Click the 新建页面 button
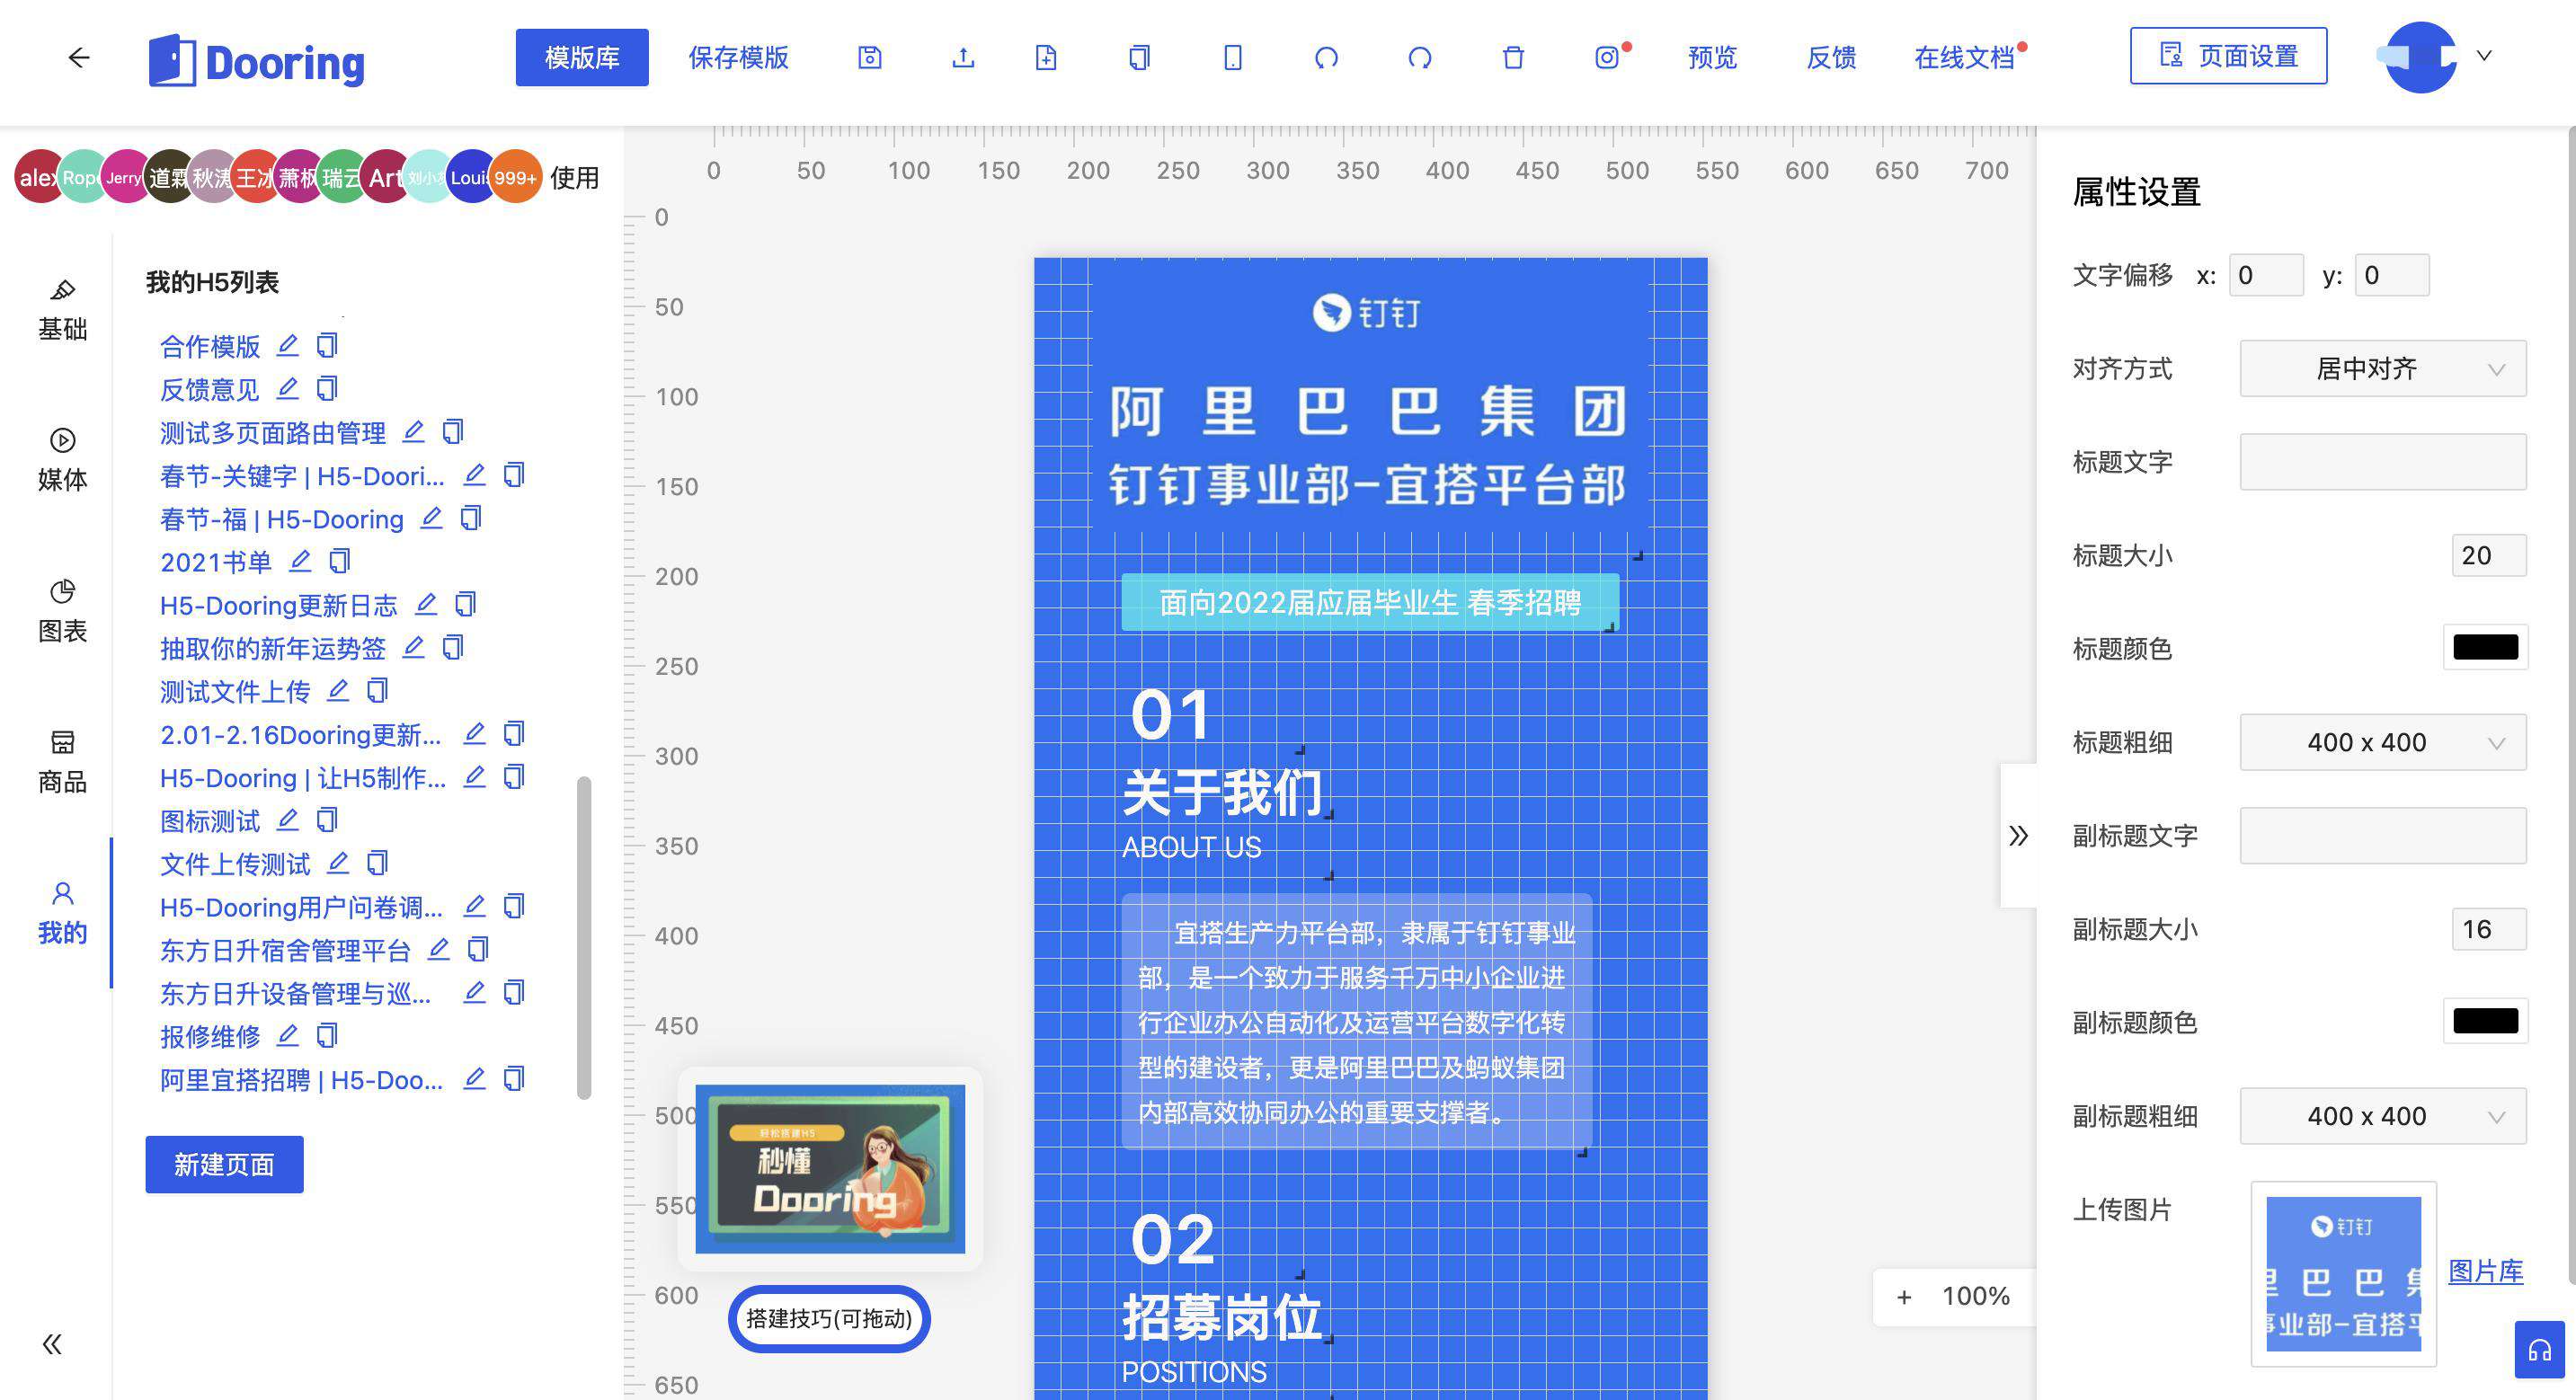This screenshot has height=1400, width=2576. [224, 1164]
